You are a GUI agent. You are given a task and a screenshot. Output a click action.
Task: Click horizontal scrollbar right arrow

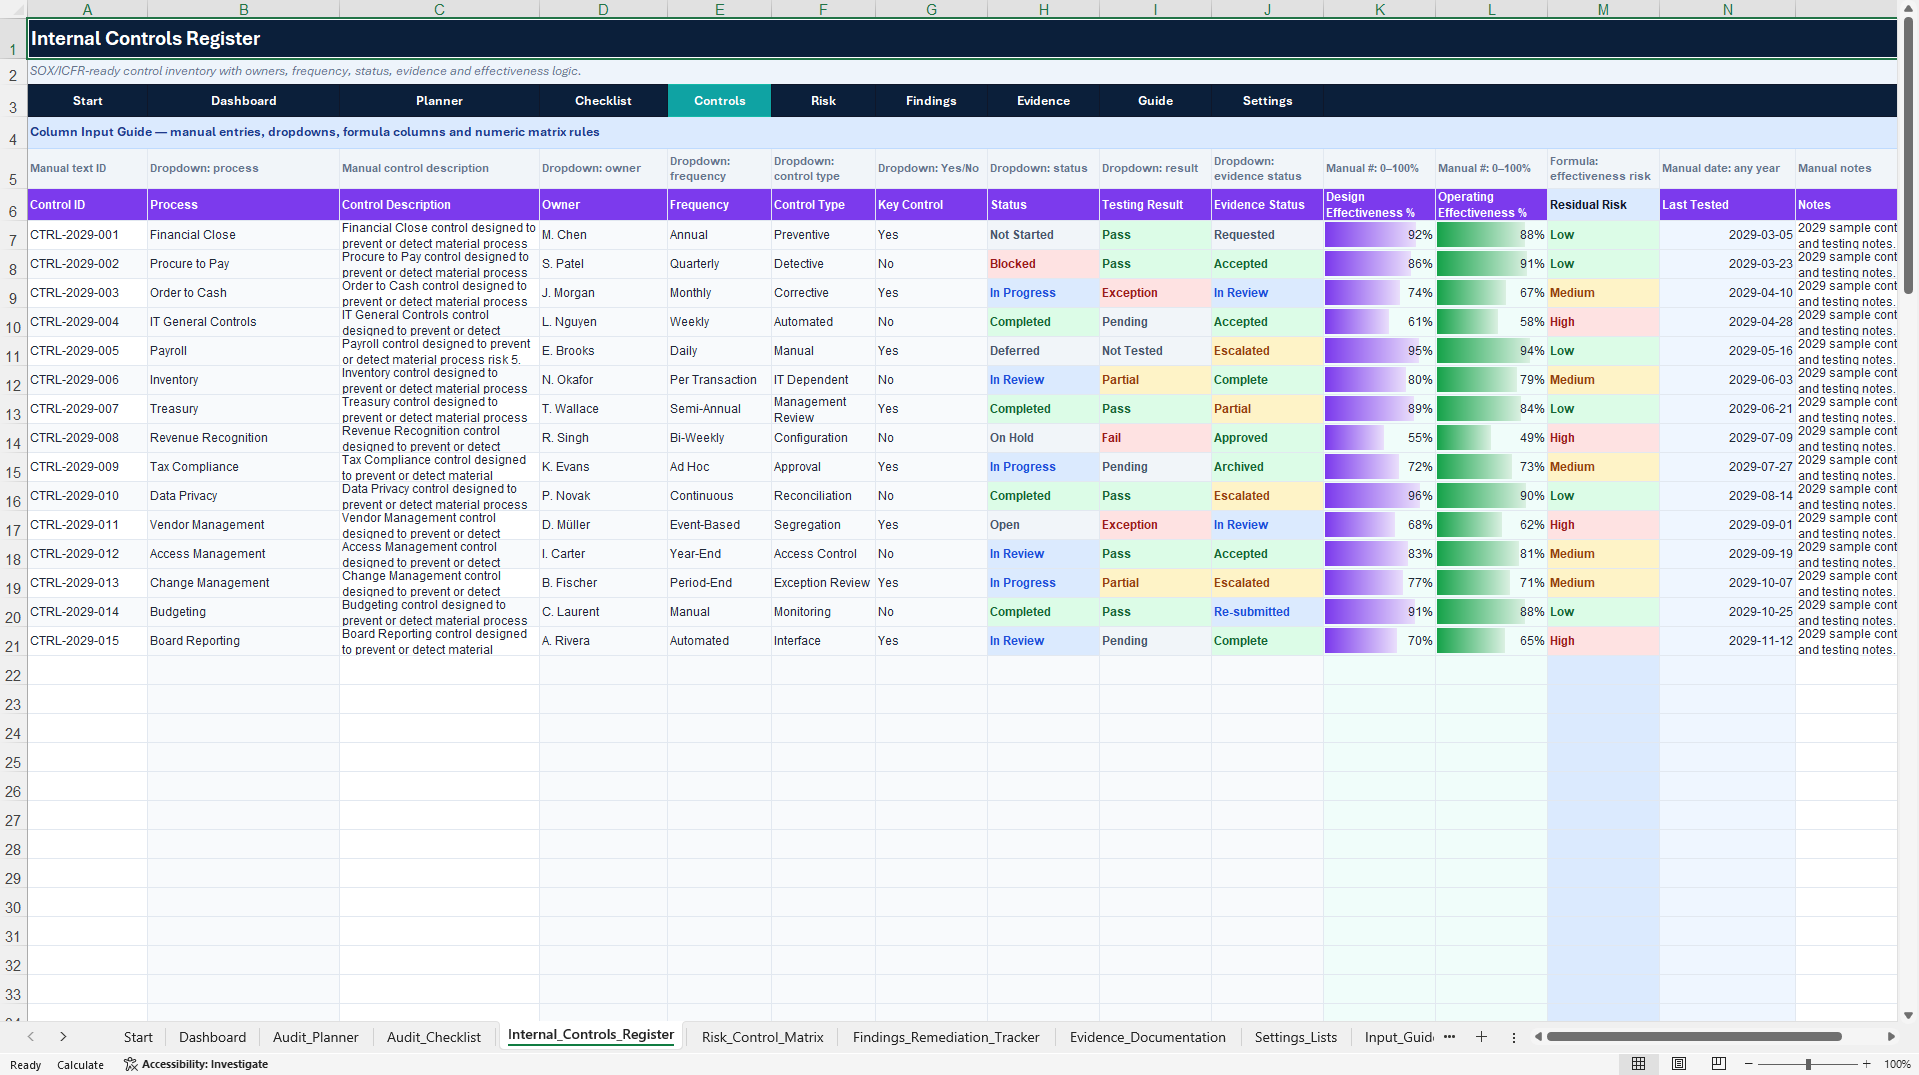(x=1891, y=1037)
